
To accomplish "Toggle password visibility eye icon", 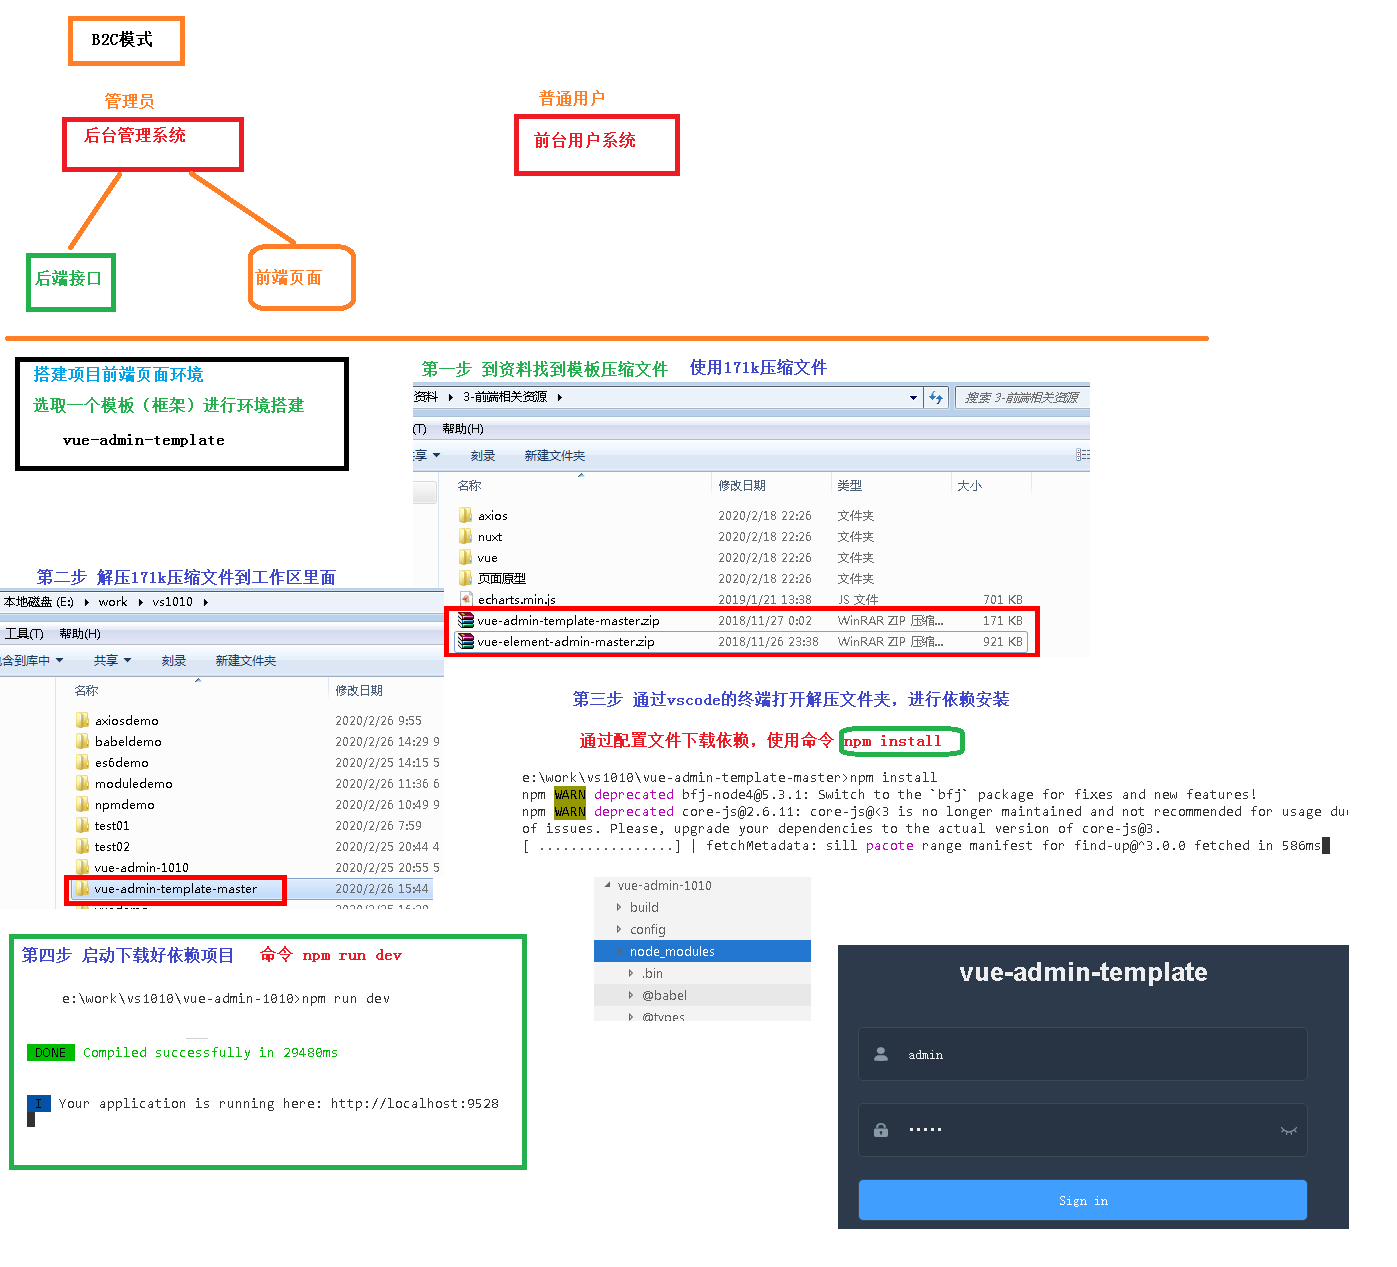I will coord(1289,1131).
